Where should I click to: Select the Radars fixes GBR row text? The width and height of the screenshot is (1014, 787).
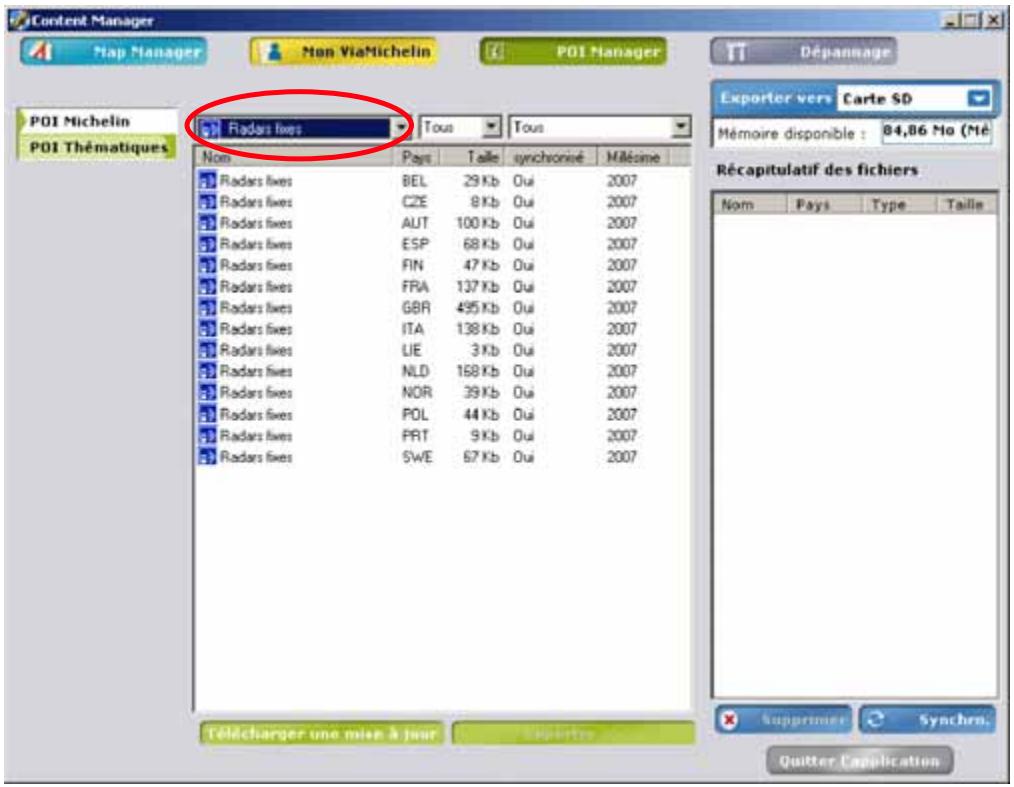coord(256,308)
